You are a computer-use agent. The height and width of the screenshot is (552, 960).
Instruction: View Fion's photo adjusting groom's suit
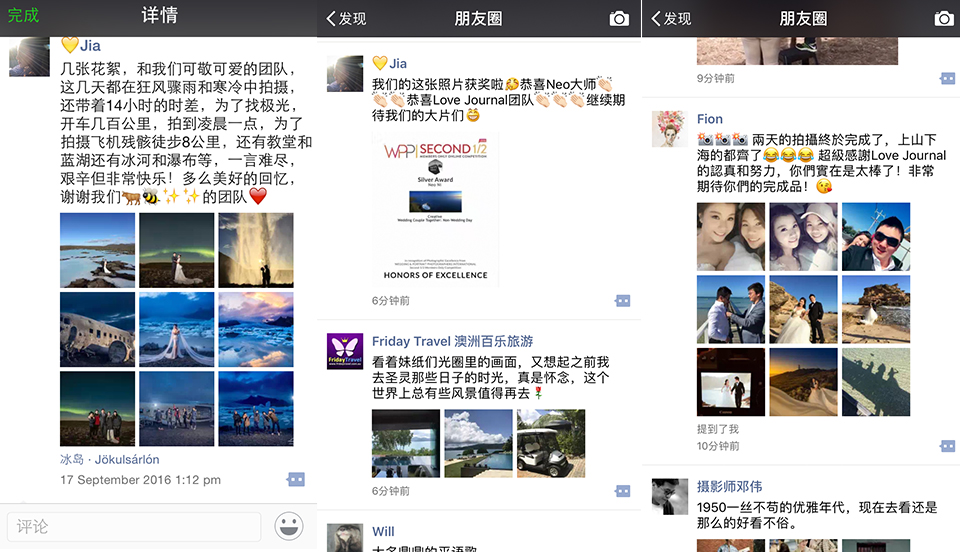click(x=731, y=310)
